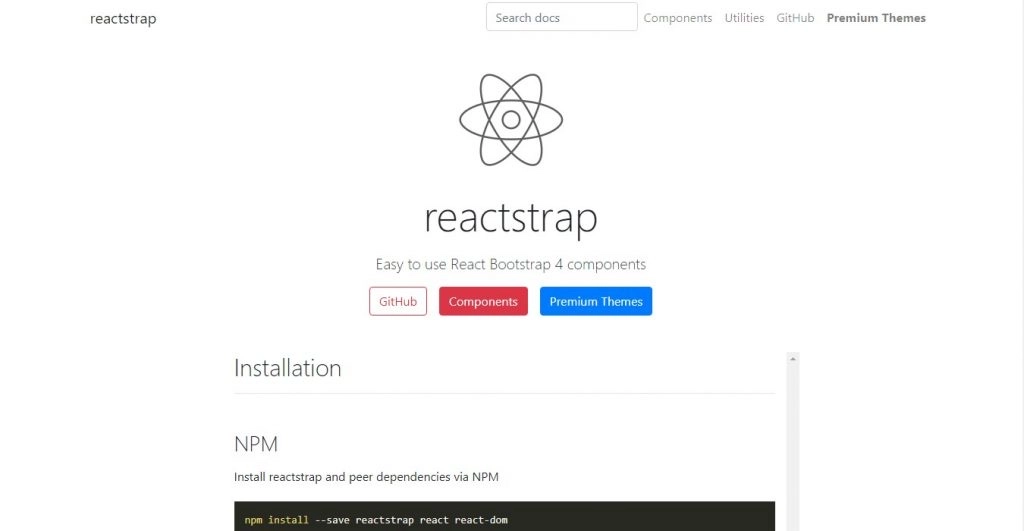Open the Components nav item

pyautogui.click(x=677, y=18)
